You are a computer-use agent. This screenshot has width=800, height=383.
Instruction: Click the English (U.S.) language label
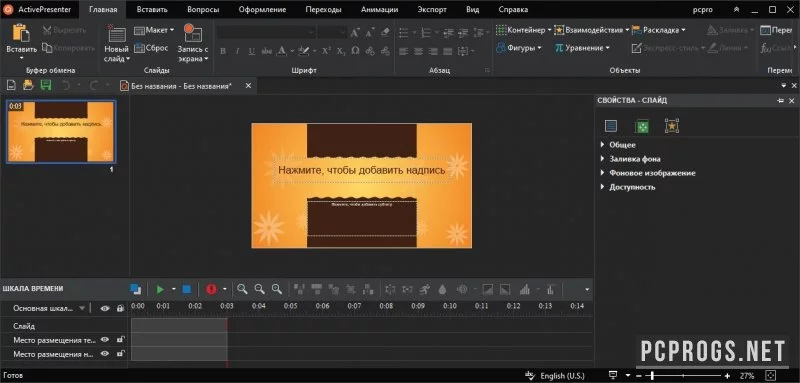(563, 376)
